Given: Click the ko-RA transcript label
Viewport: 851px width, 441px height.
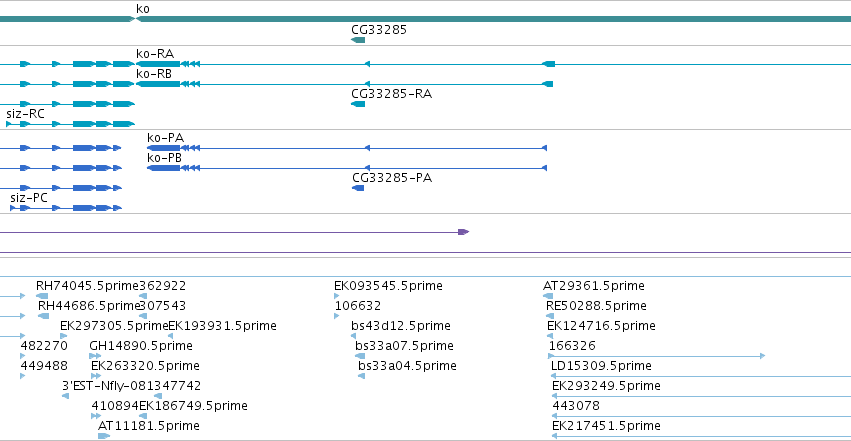Looking at the screenshot, I should click(155, 53).
